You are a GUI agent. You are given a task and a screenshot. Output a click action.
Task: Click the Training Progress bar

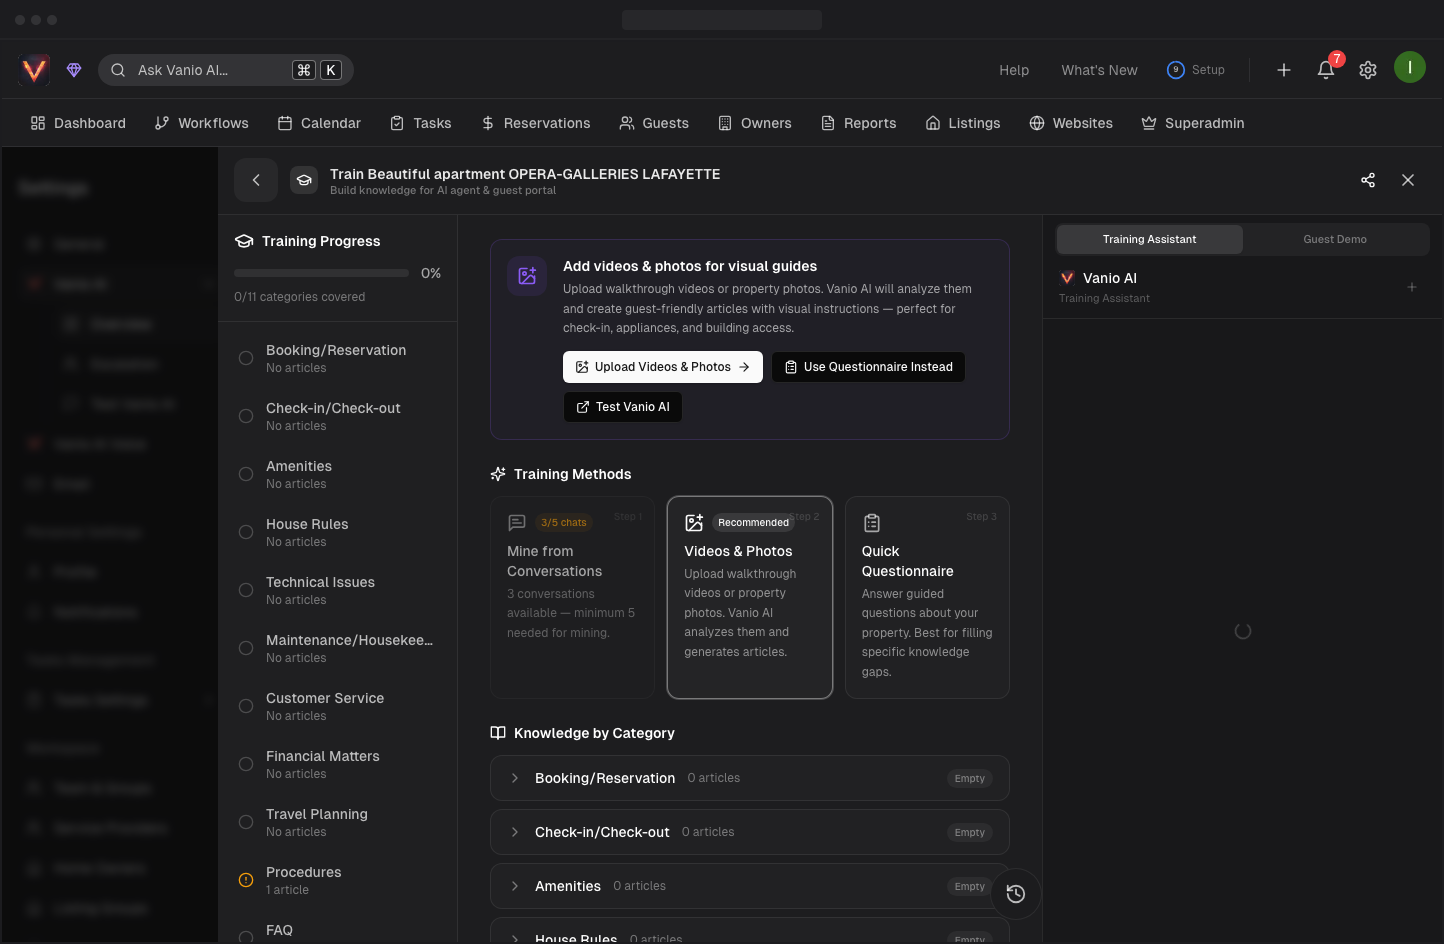pos(321,273)
